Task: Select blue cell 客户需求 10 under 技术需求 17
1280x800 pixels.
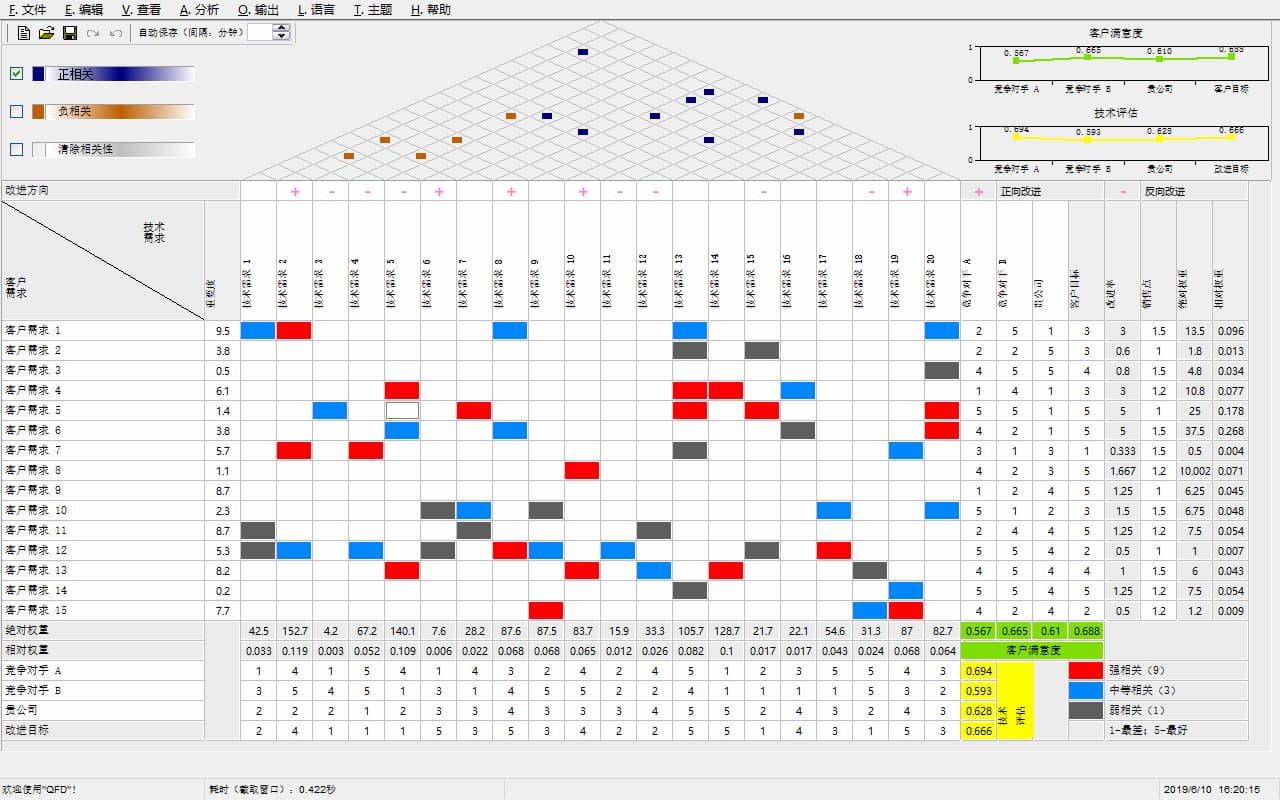Action: (834, 510)
